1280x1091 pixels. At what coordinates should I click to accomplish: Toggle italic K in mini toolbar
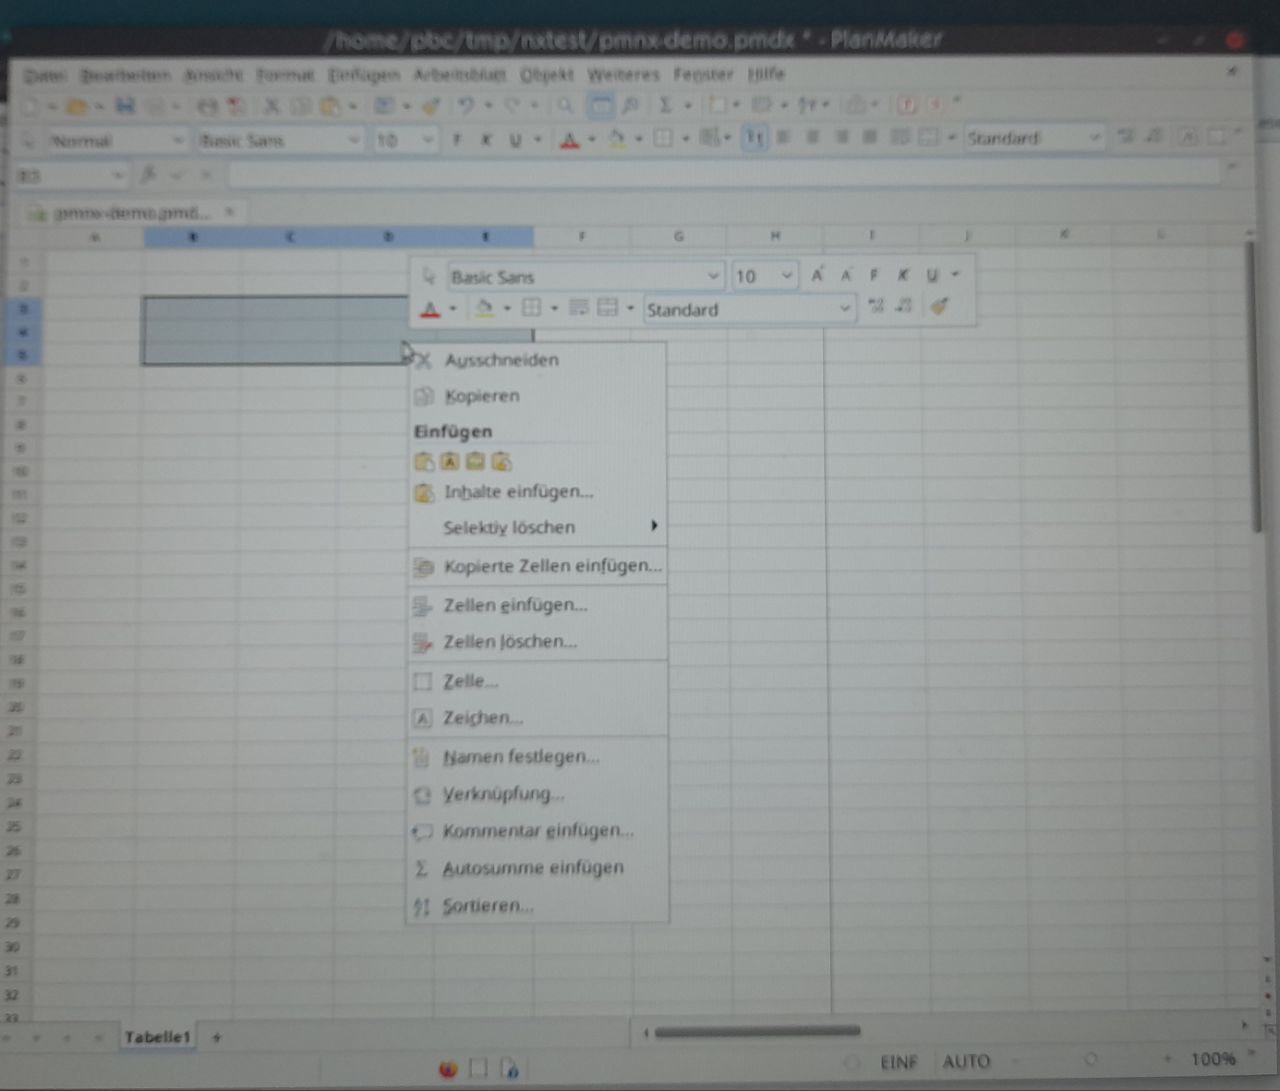click(903, 275)
